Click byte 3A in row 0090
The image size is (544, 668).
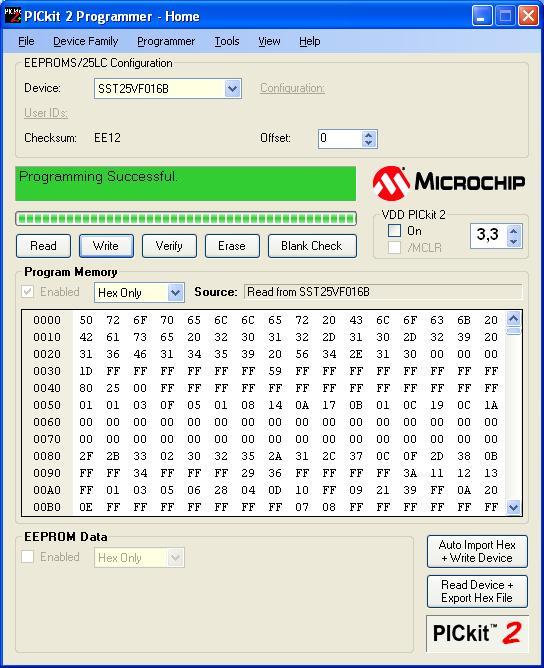410,473
